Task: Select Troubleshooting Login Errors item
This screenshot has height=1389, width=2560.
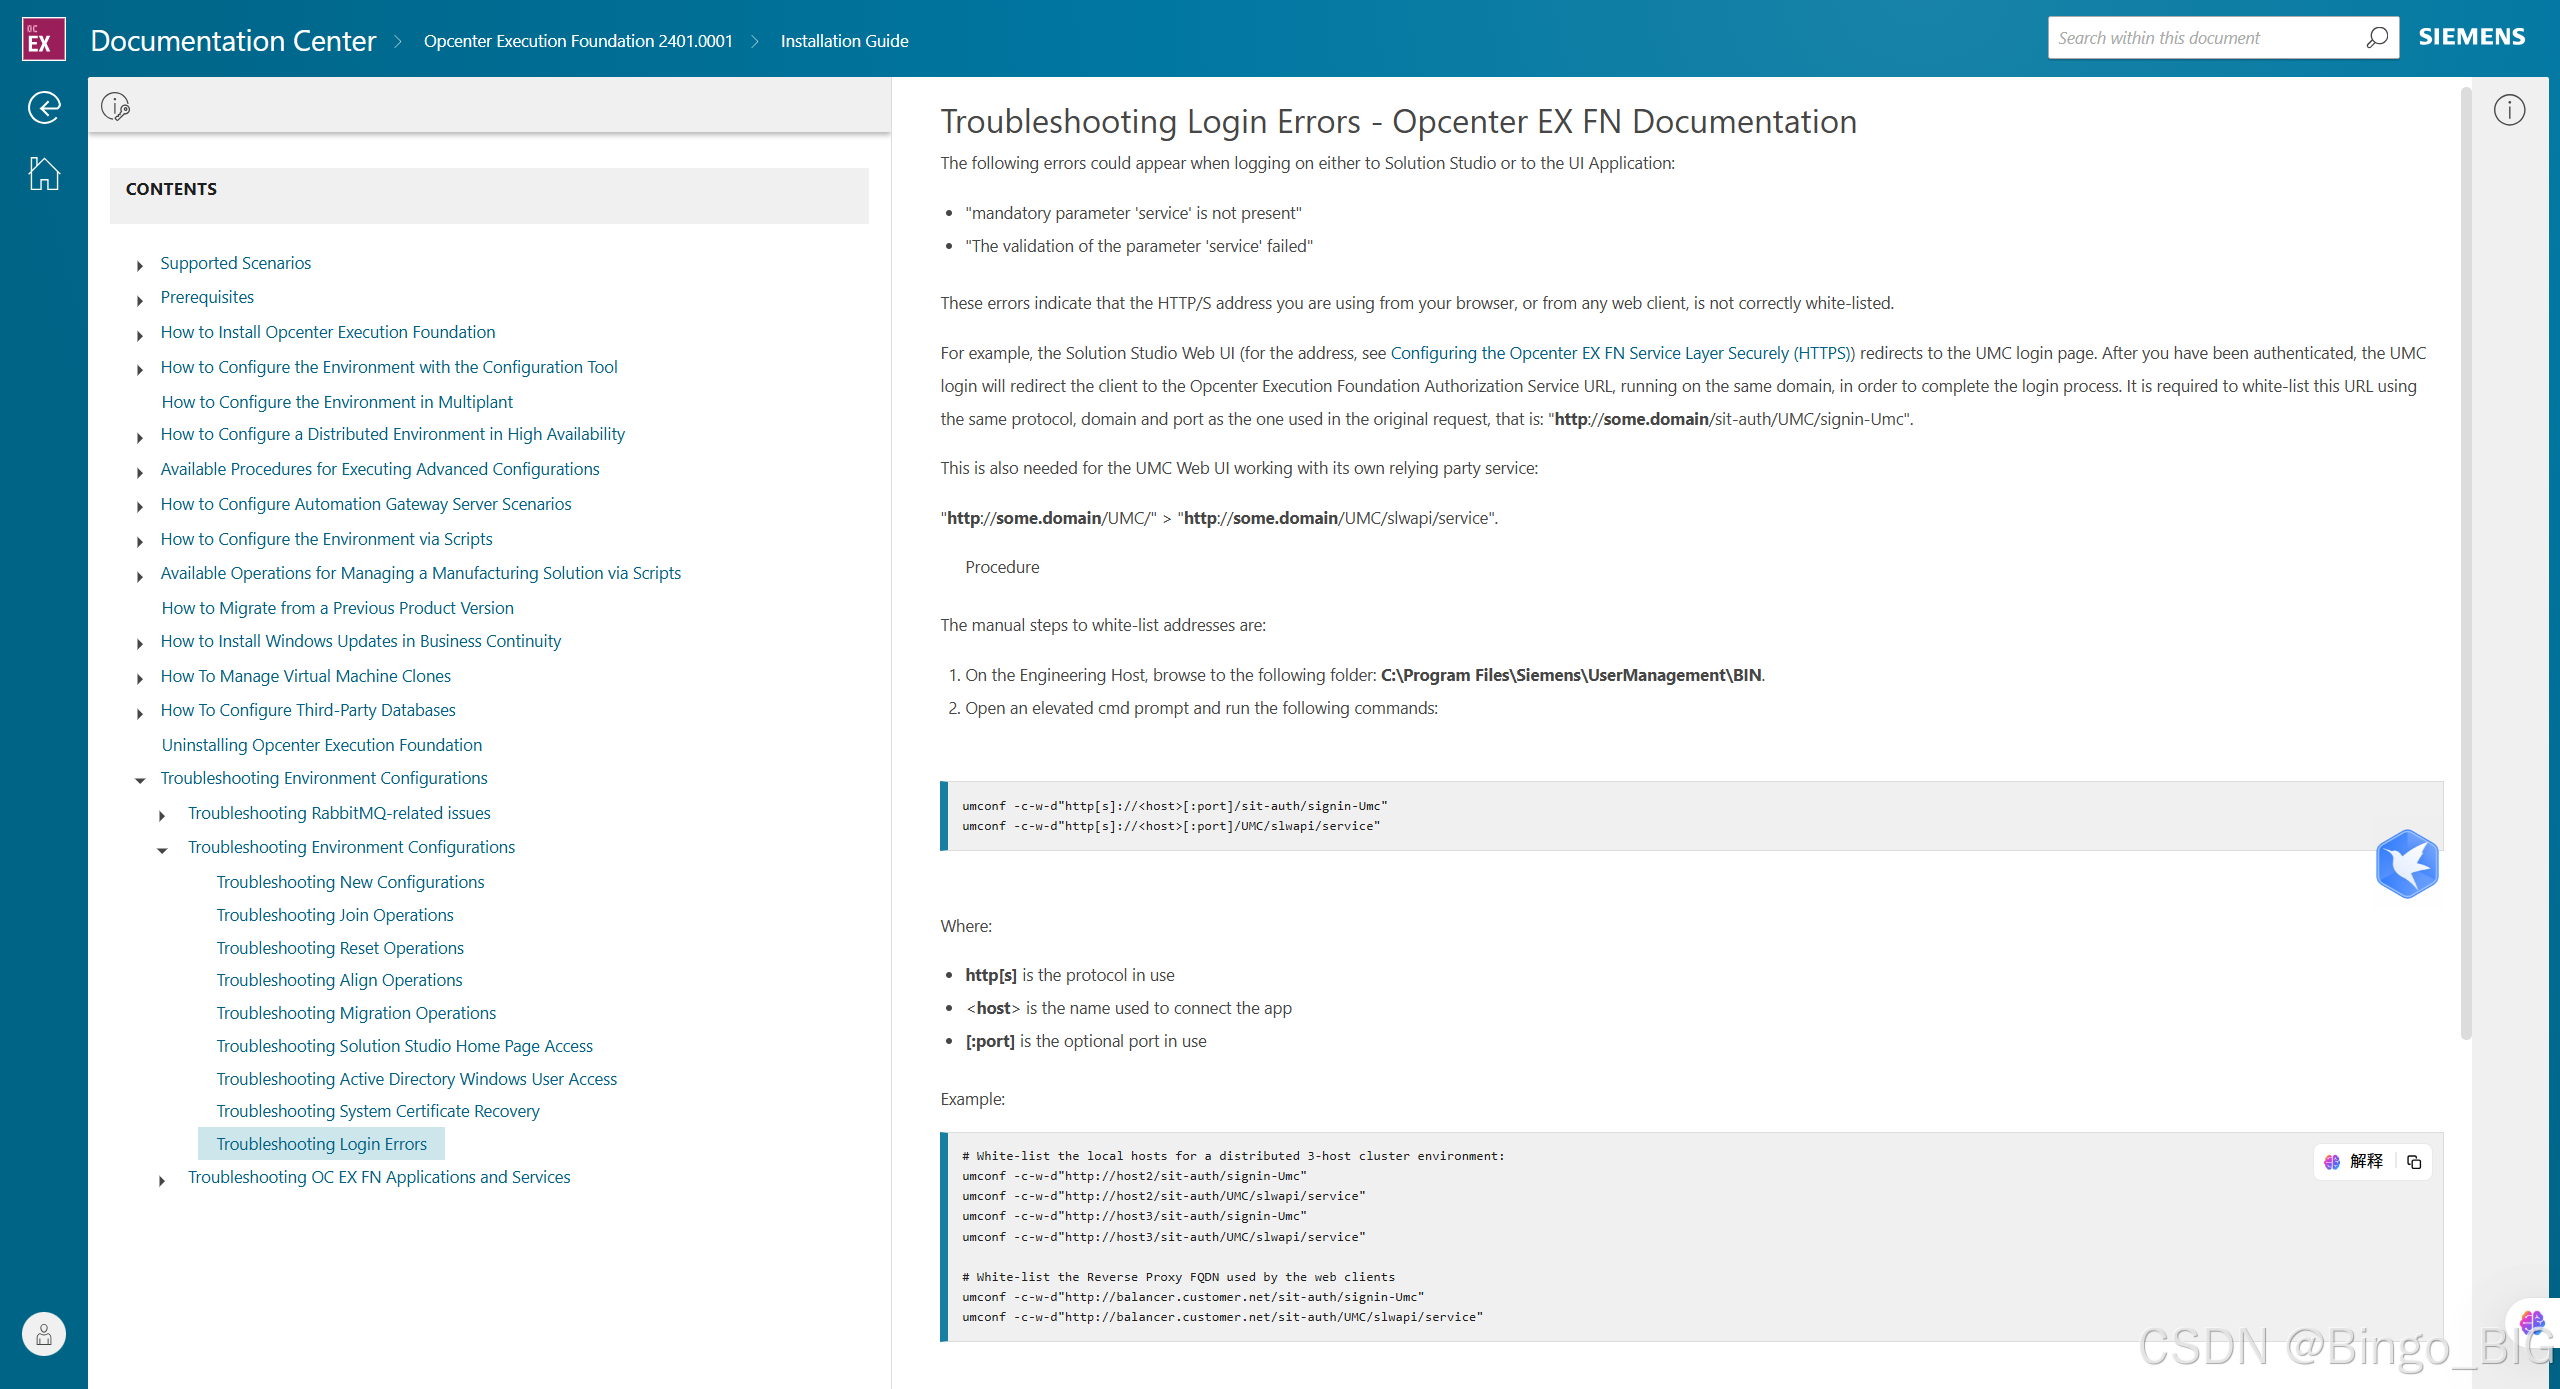Action: click(x=321, y=1144)
